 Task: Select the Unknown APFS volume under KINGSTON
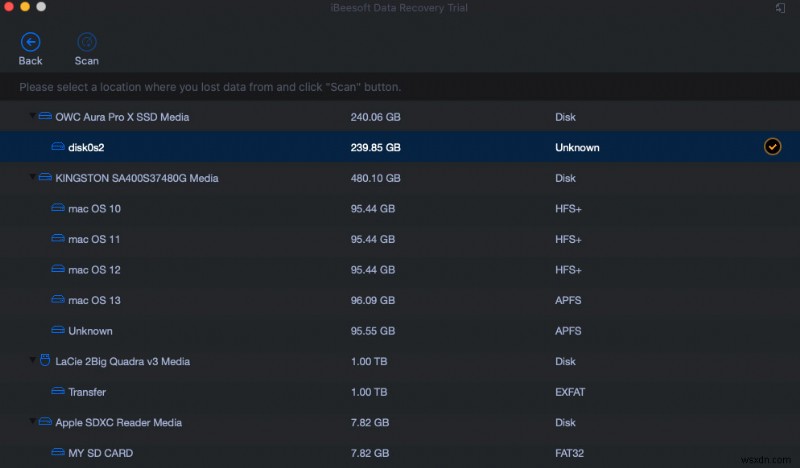pos(90,331)
